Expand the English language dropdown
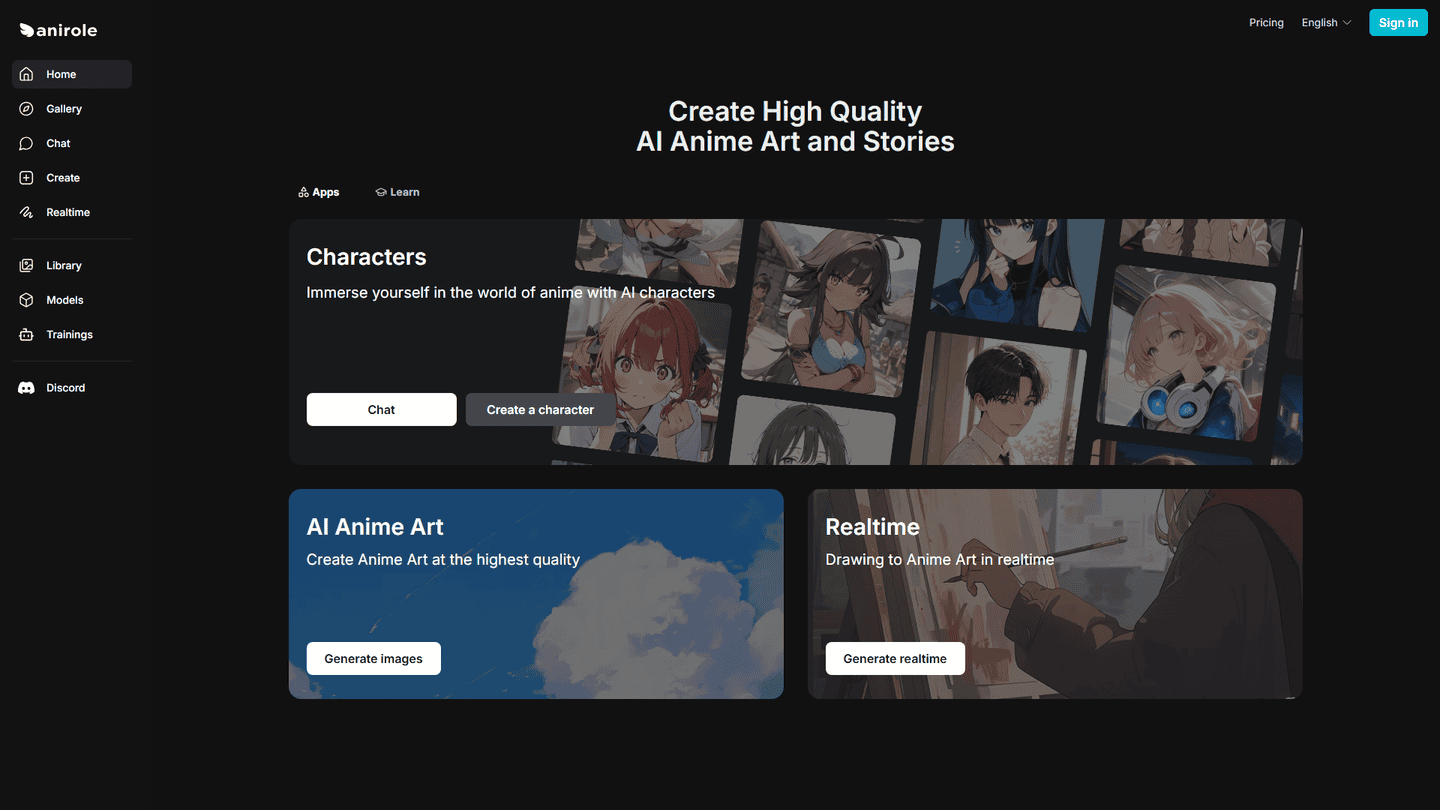Viewport: 1440px width, 810px height. point(1326,23)
